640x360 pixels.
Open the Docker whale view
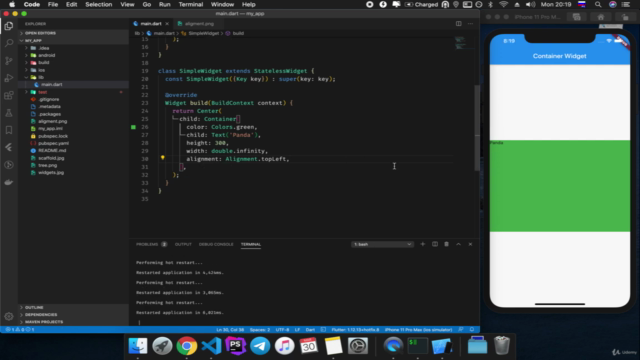9,182
